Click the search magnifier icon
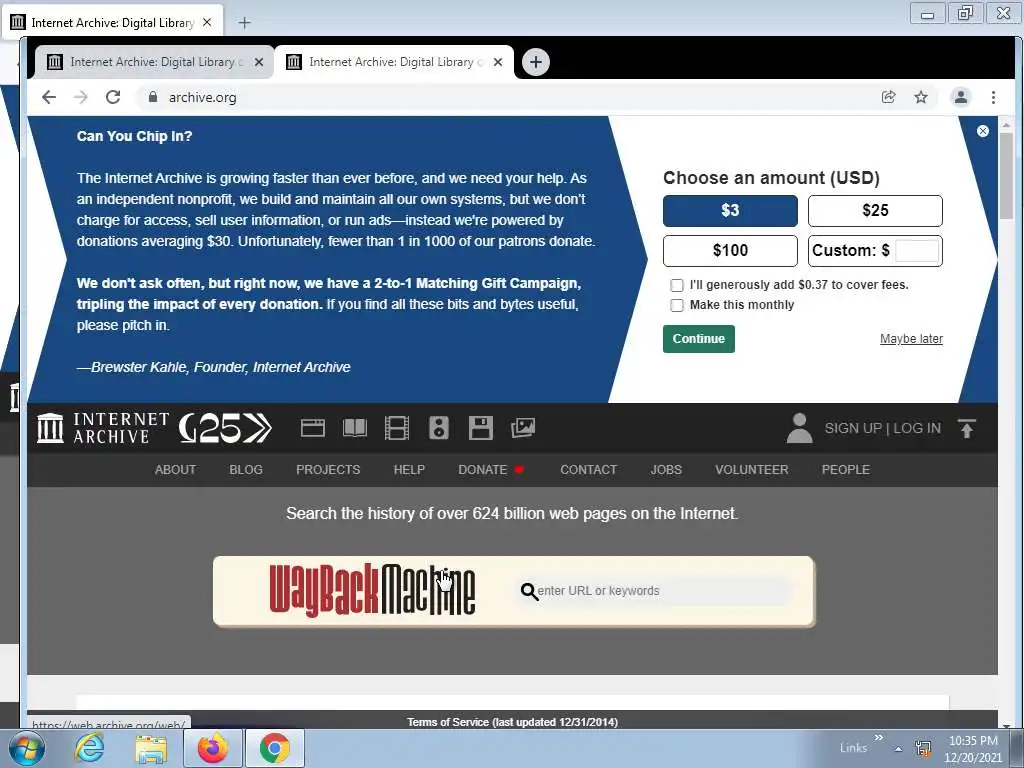Viewport: 1024px width, 768px height. (x=529, y=592)
